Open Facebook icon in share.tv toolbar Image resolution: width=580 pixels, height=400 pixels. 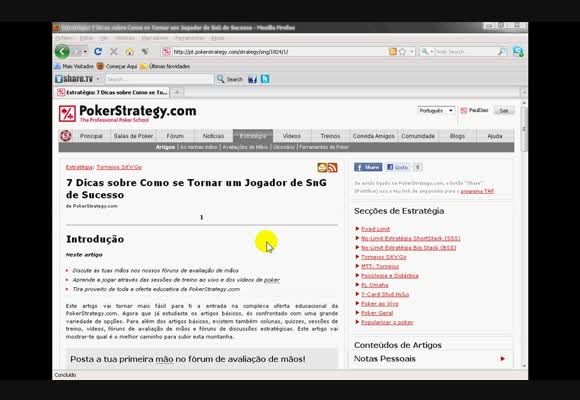click(x=252, y=79)
